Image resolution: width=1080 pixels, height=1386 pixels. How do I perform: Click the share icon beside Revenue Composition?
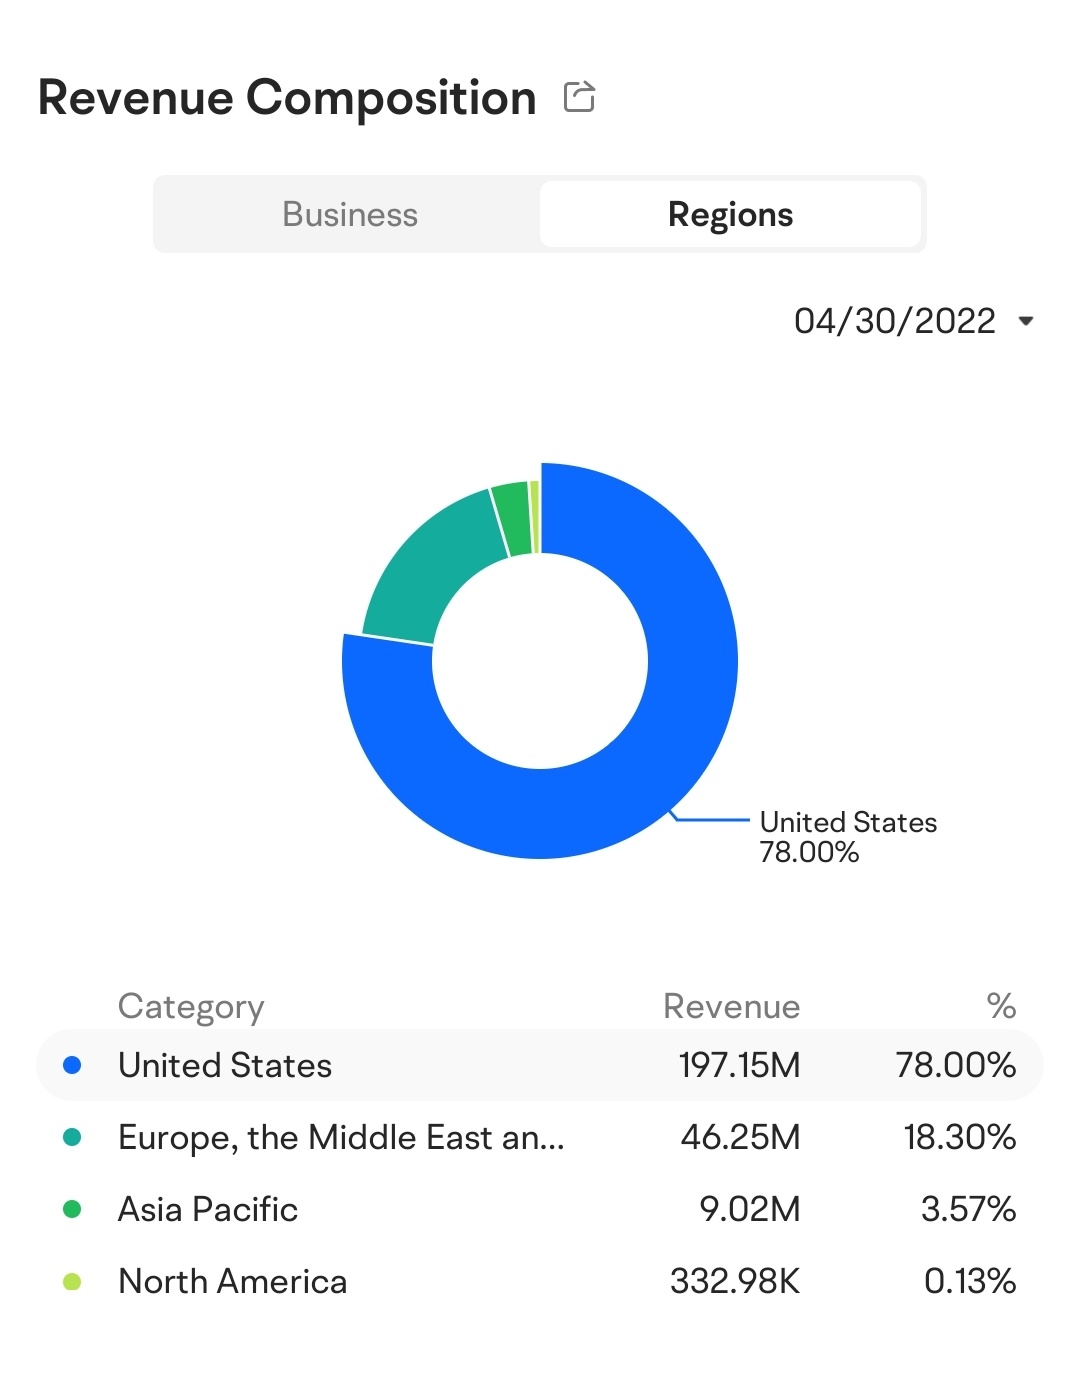(x=579, y=97)
